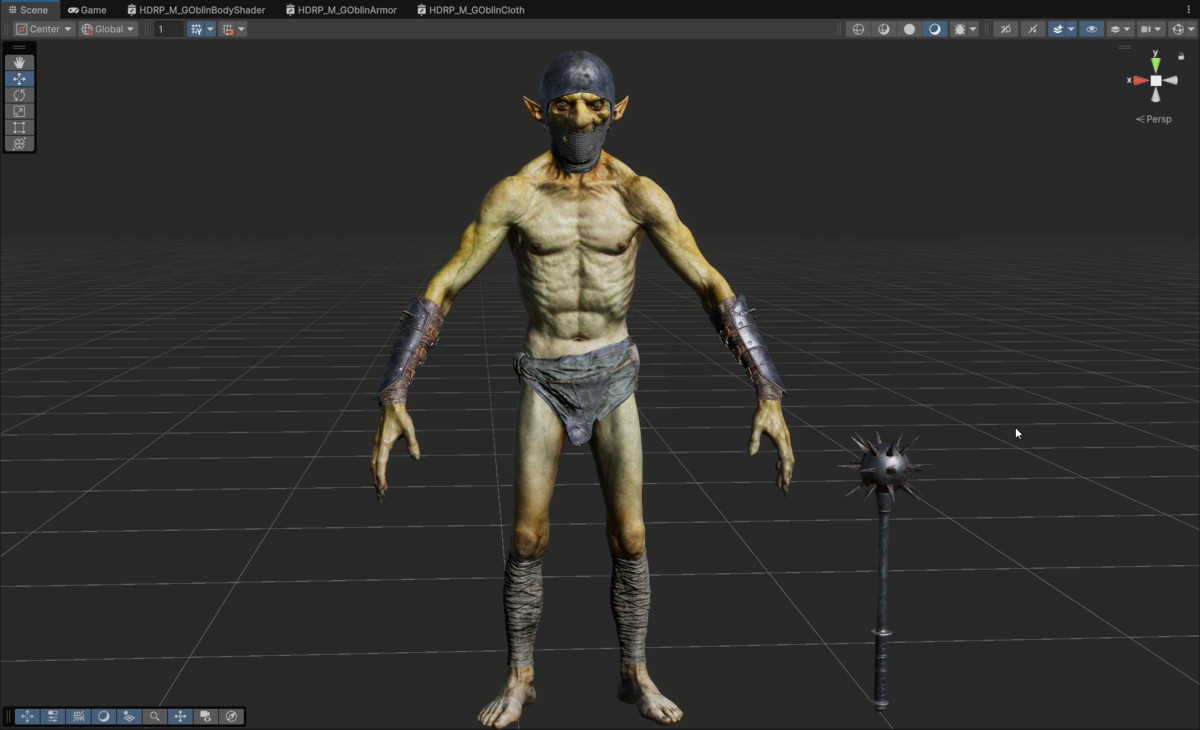The width and height of the screenshot is (1200, 730).
Task: Click the compass icon in bottom overlay
Action: [x=232, y=716]
